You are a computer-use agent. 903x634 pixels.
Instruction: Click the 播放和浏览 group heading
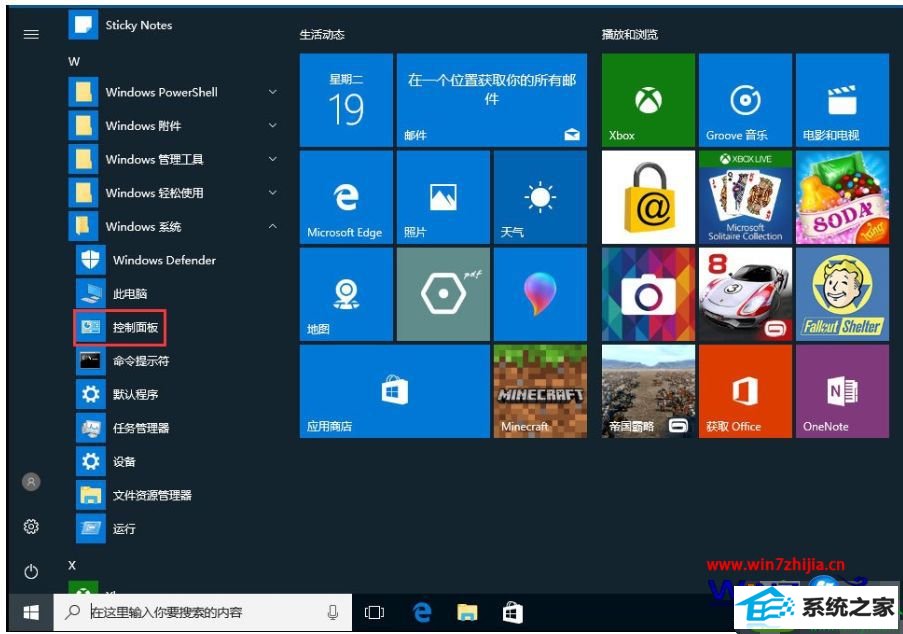click(629, 35)
